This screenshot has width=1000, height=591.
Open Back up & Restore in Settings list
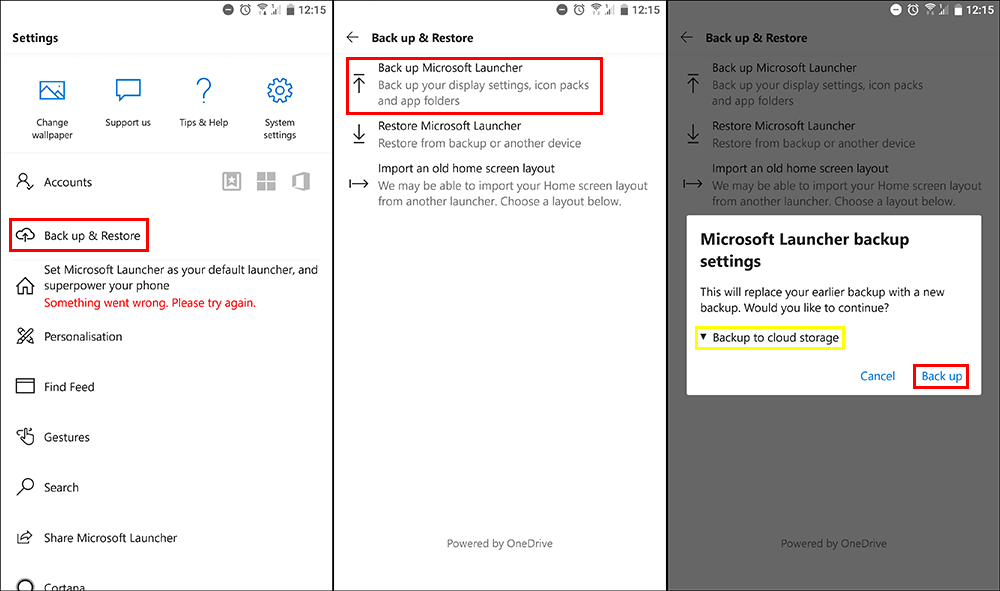click(x=79, y=235)
